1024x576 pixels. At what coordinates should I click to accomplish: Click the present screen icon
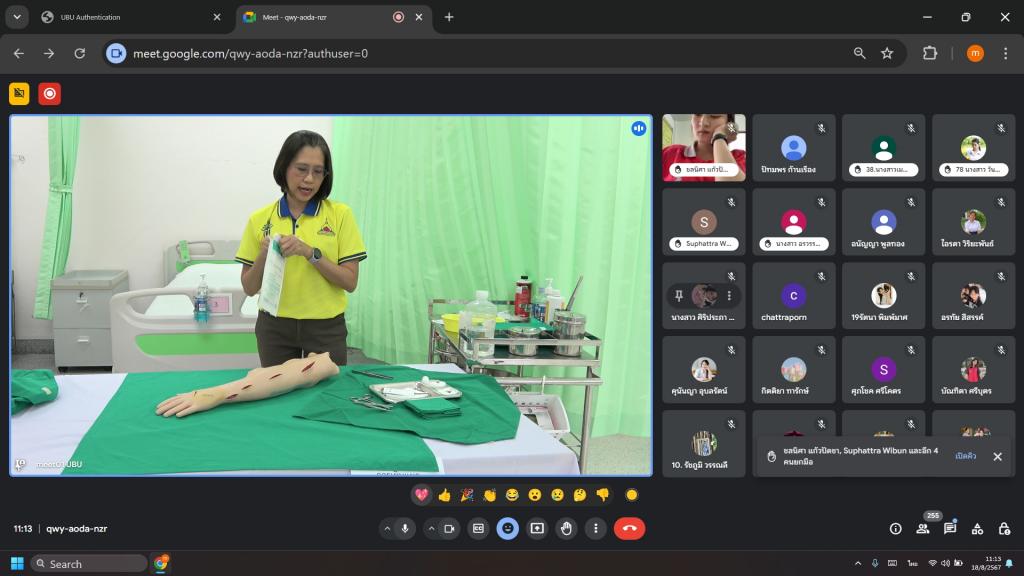(x=537, y=528)
